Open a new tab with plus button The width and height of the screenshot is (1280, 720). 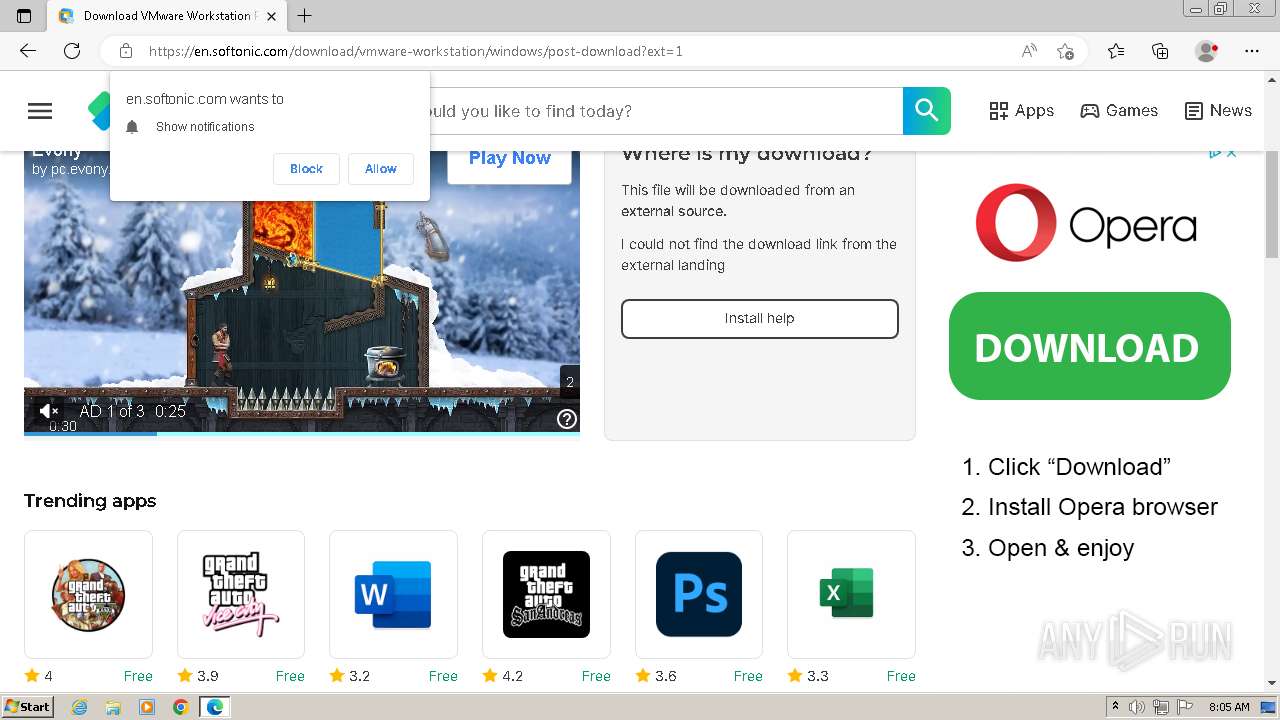point(305,15)
